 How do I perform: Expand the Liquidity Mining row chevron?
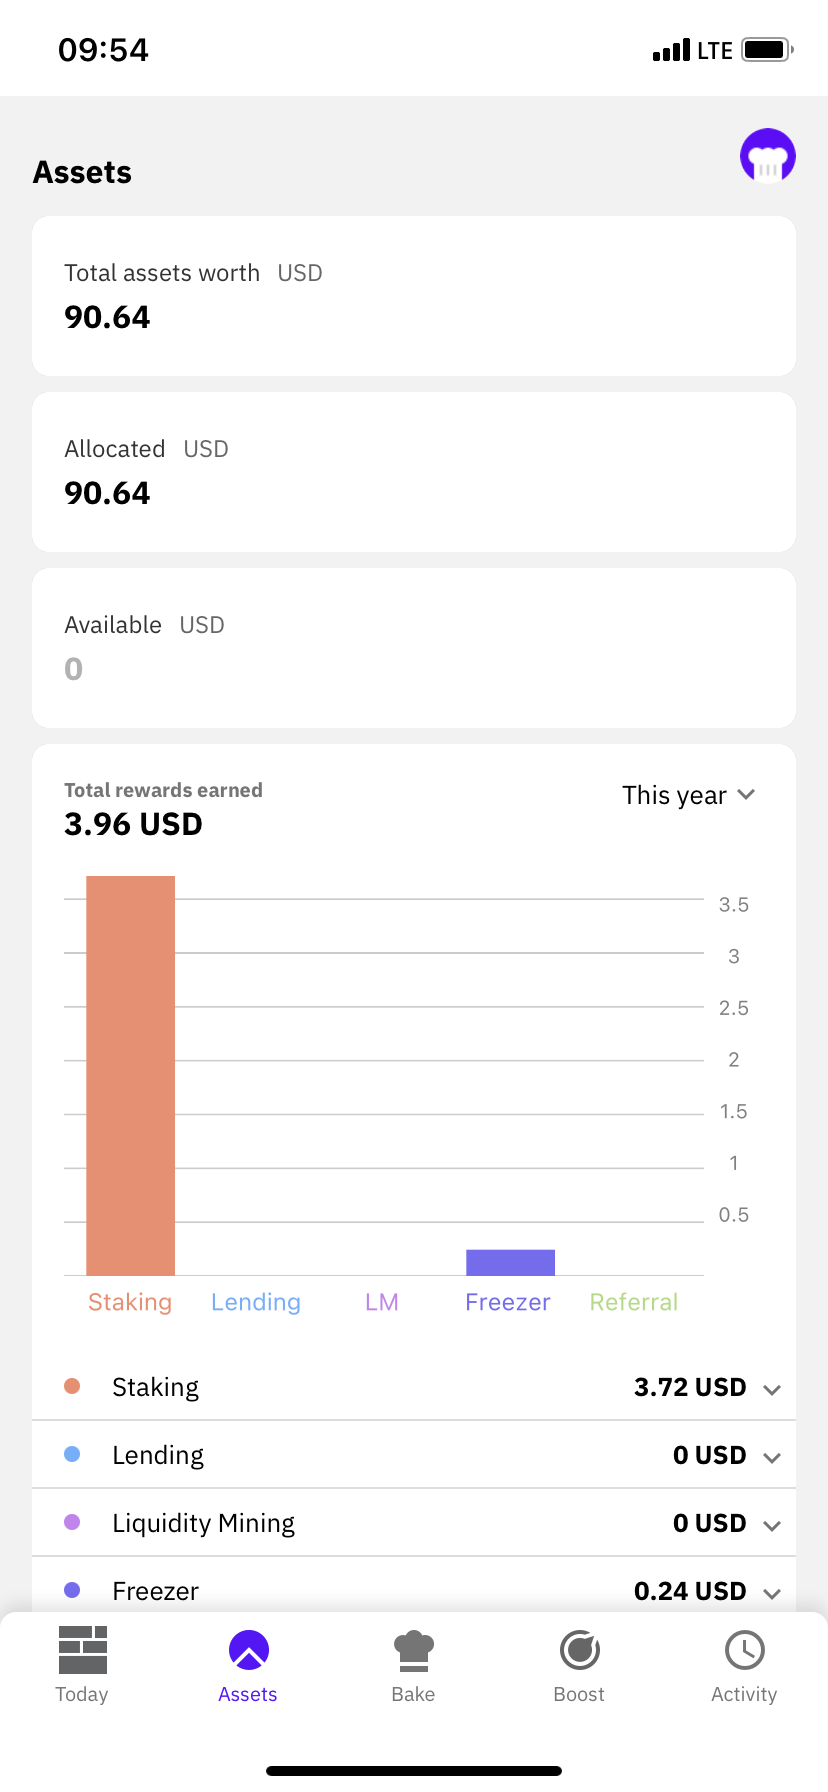tap(771, 1525)
